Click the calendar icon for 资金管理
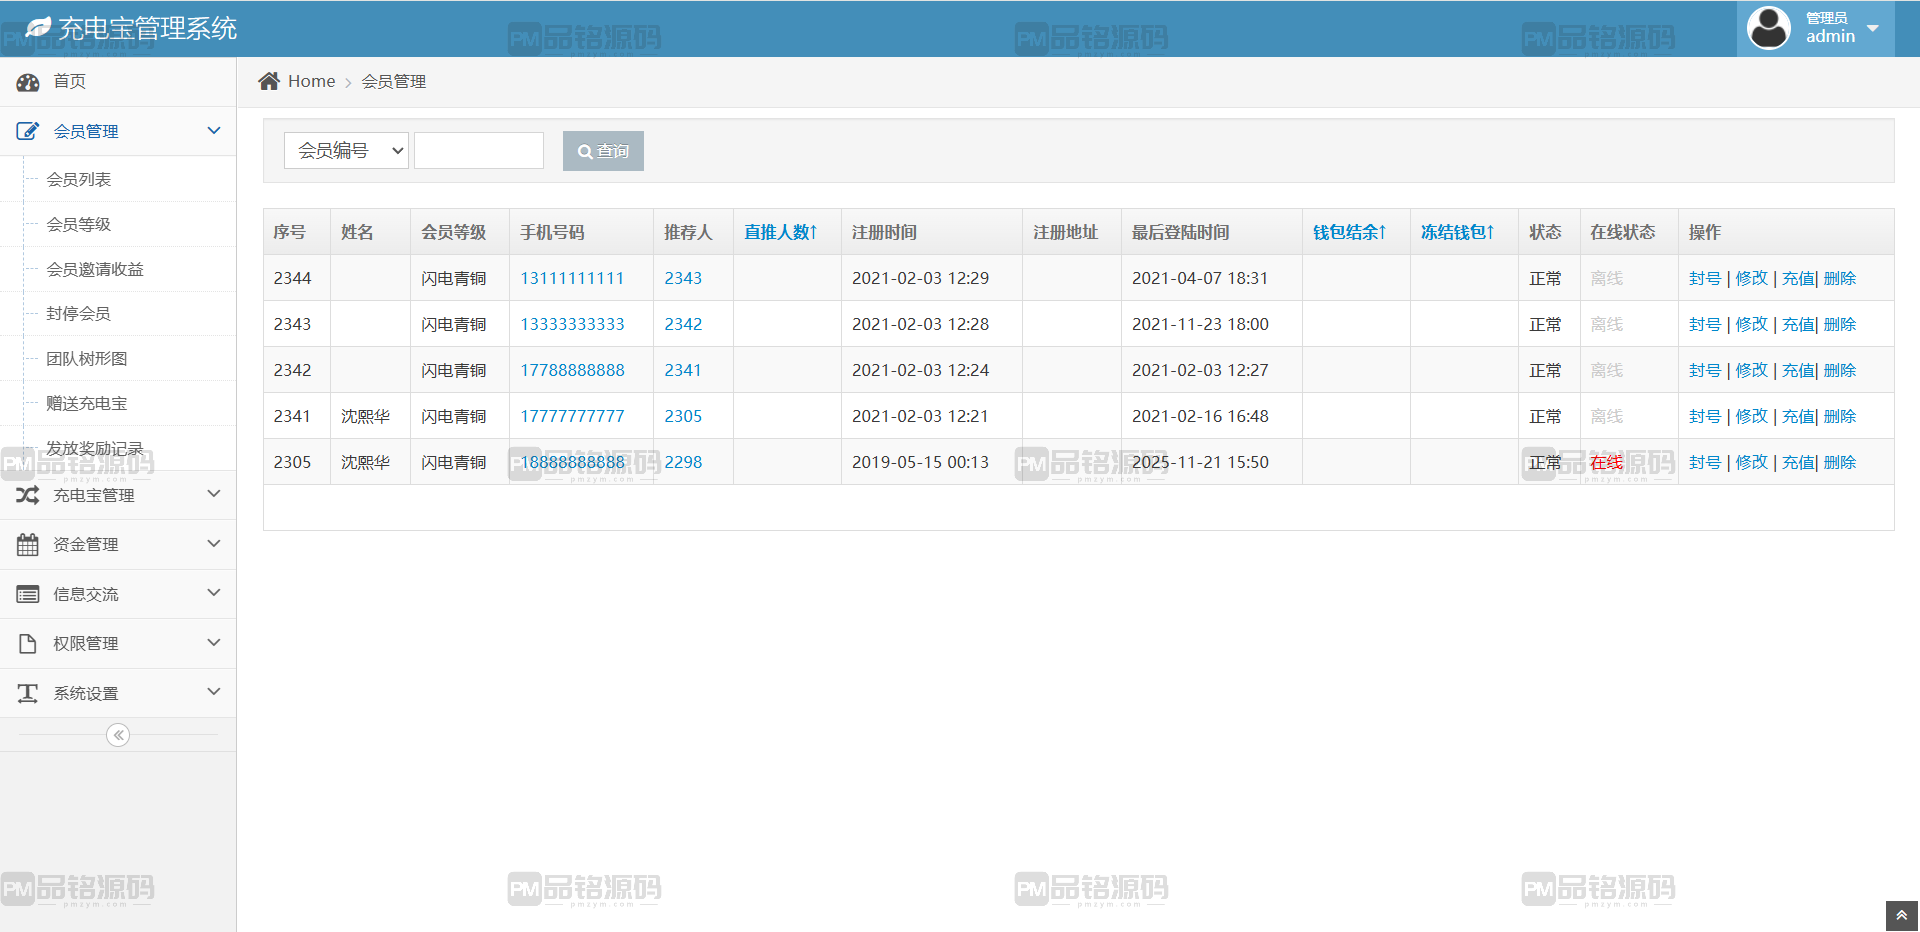Screen dimensions: 1920x932 click(x=28, y=545)
